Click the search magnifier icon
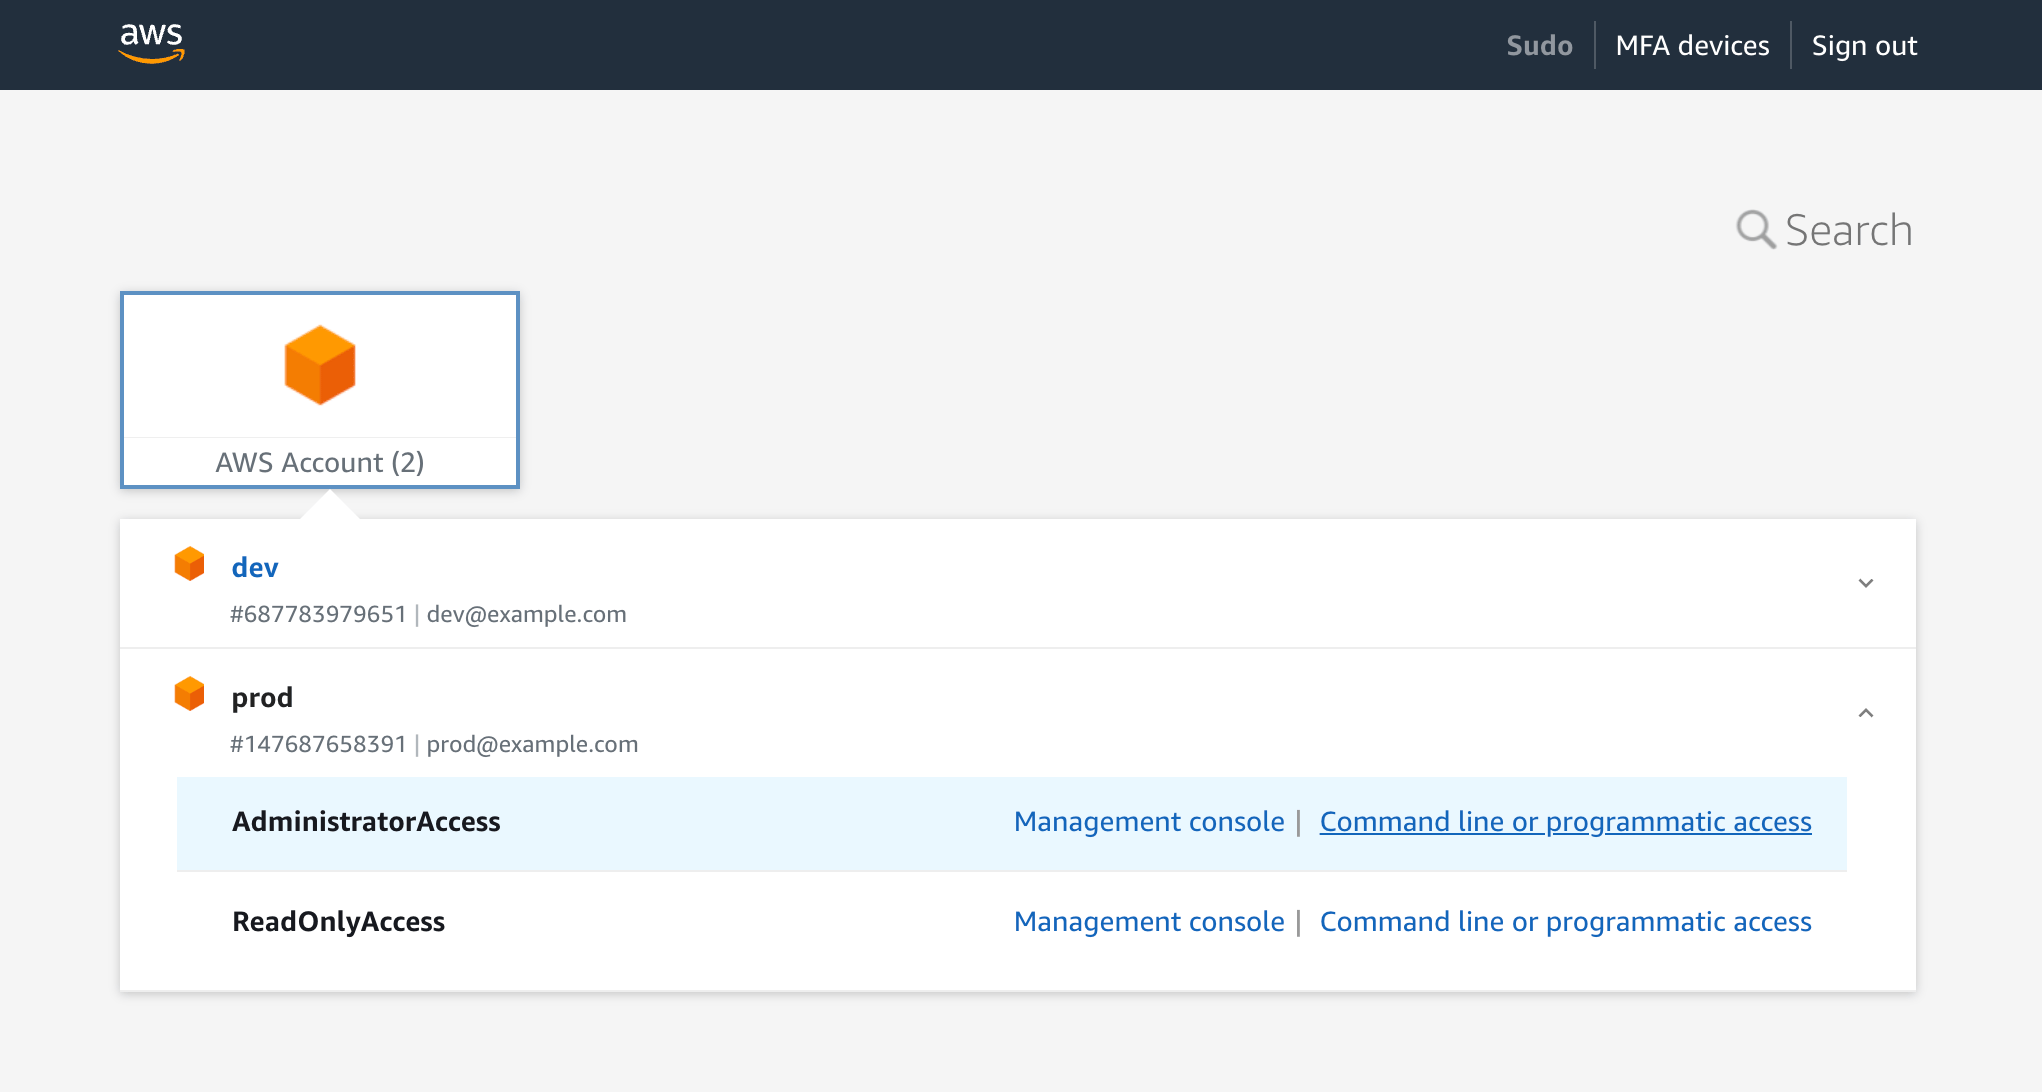Viewport: 2042px width, 1092px height. 1755,229
